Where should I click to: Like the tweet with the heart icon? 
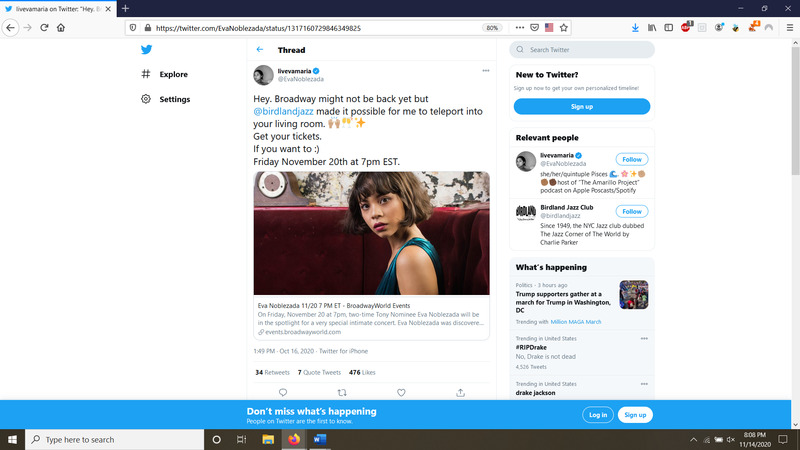tap(401, 392)
